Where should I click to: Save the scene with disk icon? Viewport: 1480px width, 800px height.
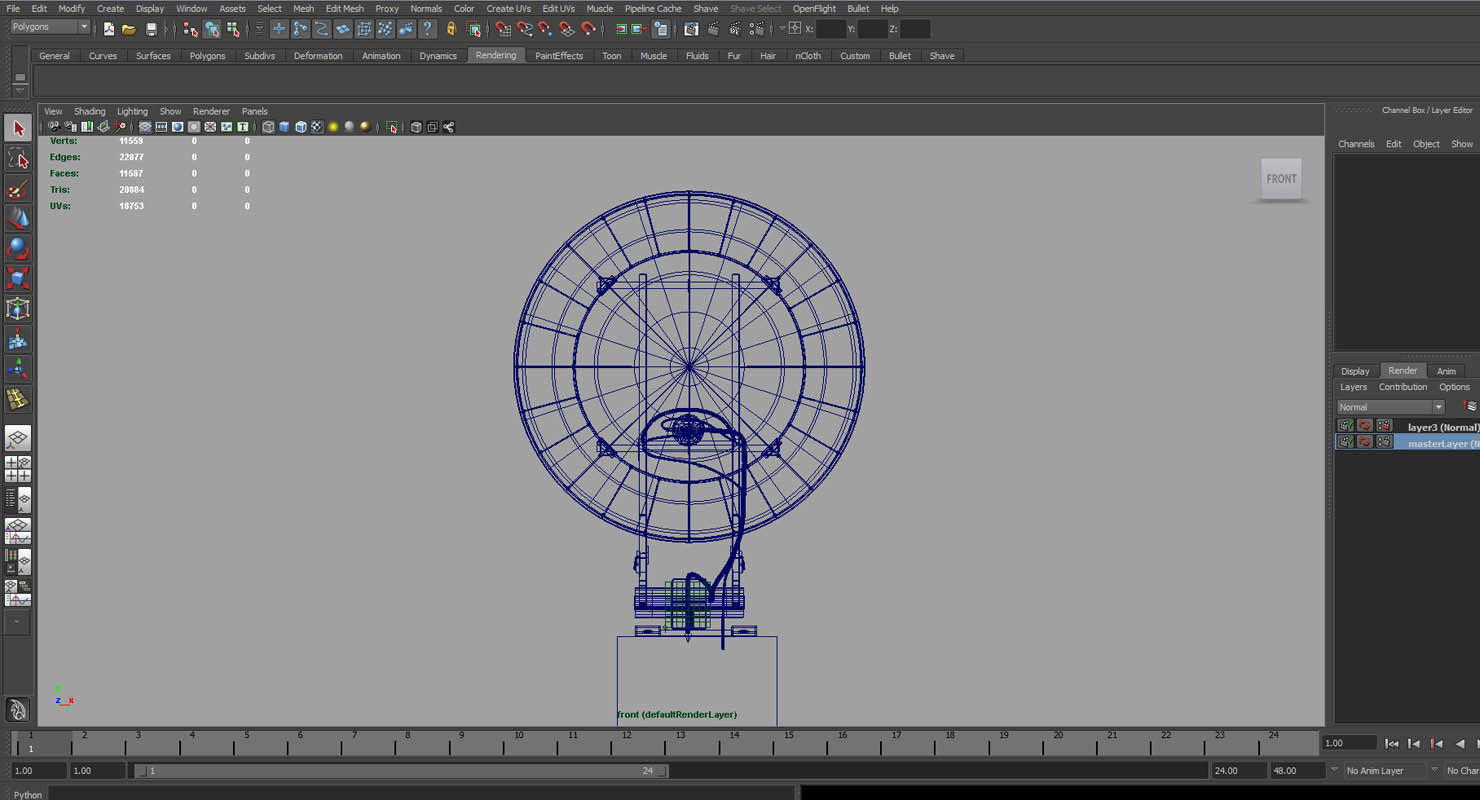click(151, 29)
